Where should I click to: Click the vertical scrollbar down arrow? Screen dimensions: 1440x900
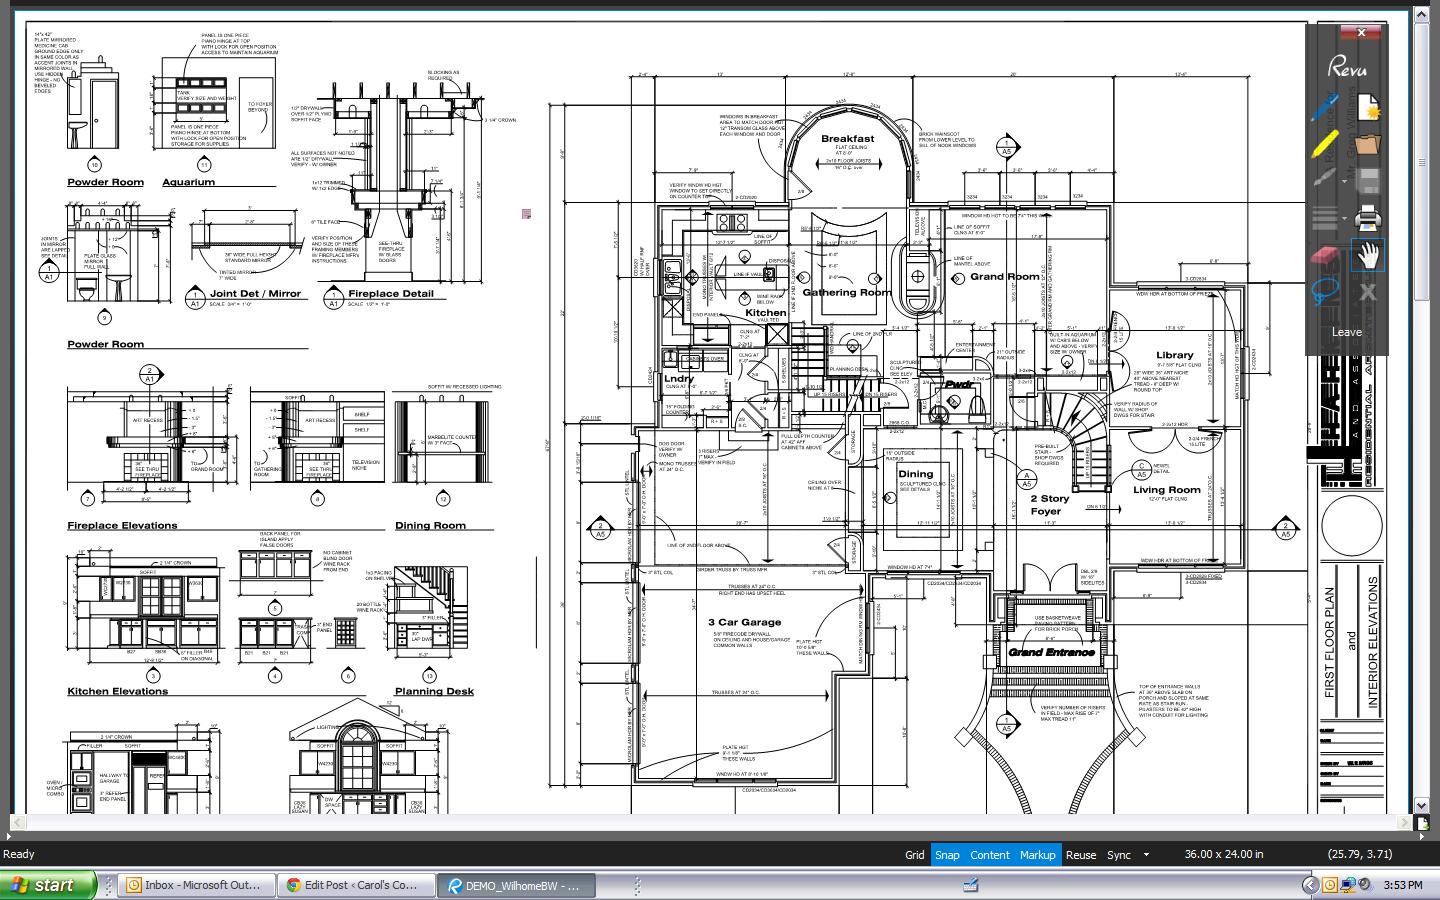click(1423, 805)
